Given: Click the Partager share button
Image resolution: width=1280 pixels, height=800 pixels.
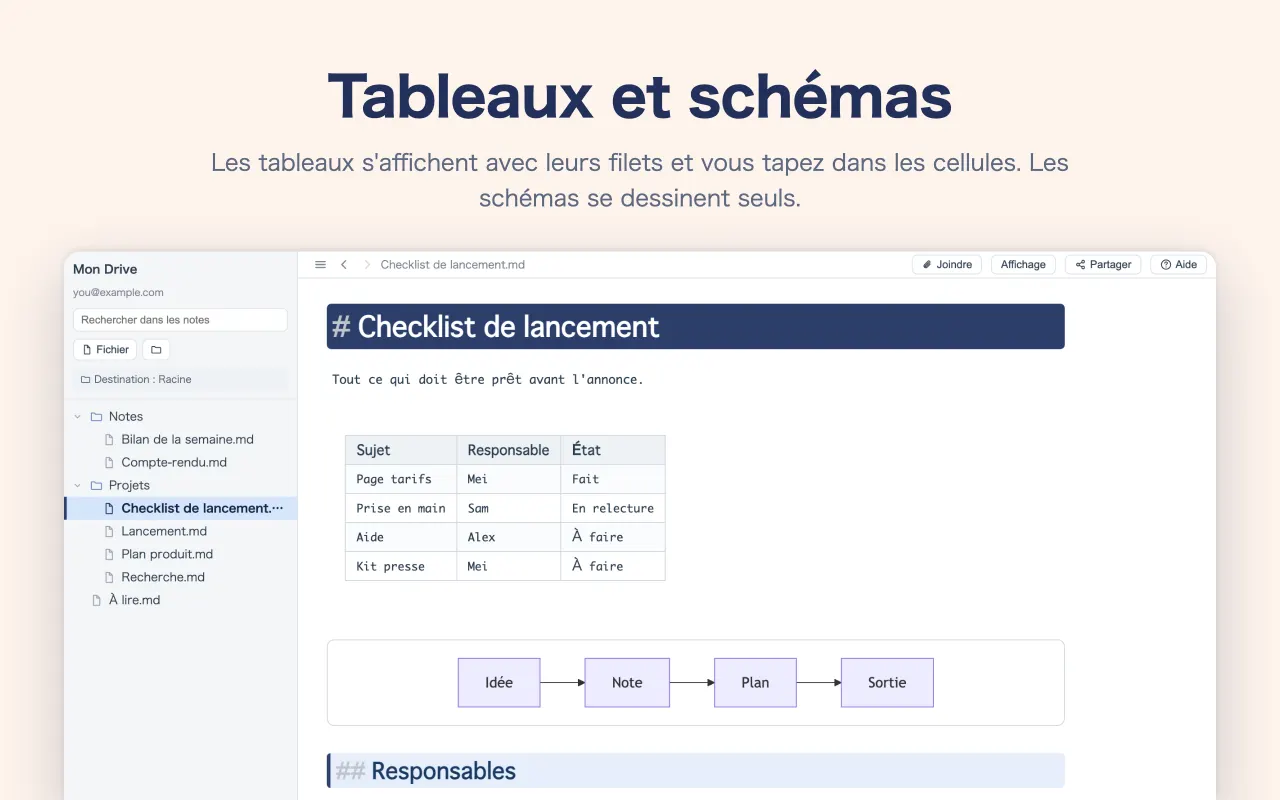Looking at the screenshot, I should point(1103,265).
